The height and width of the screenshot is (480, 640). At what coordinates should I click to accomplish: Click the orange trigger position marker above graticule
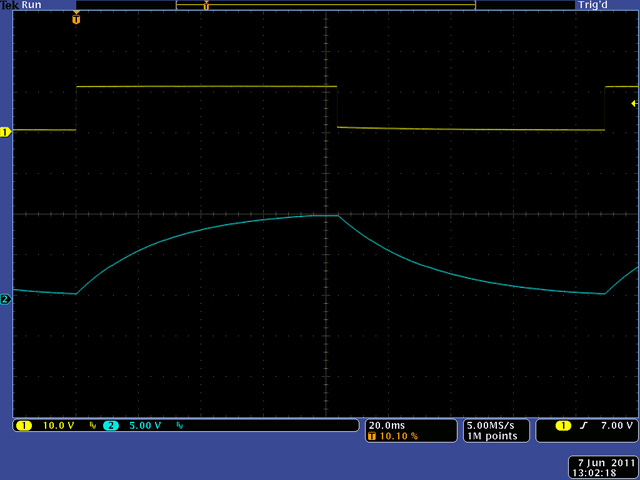coord(76,19)
